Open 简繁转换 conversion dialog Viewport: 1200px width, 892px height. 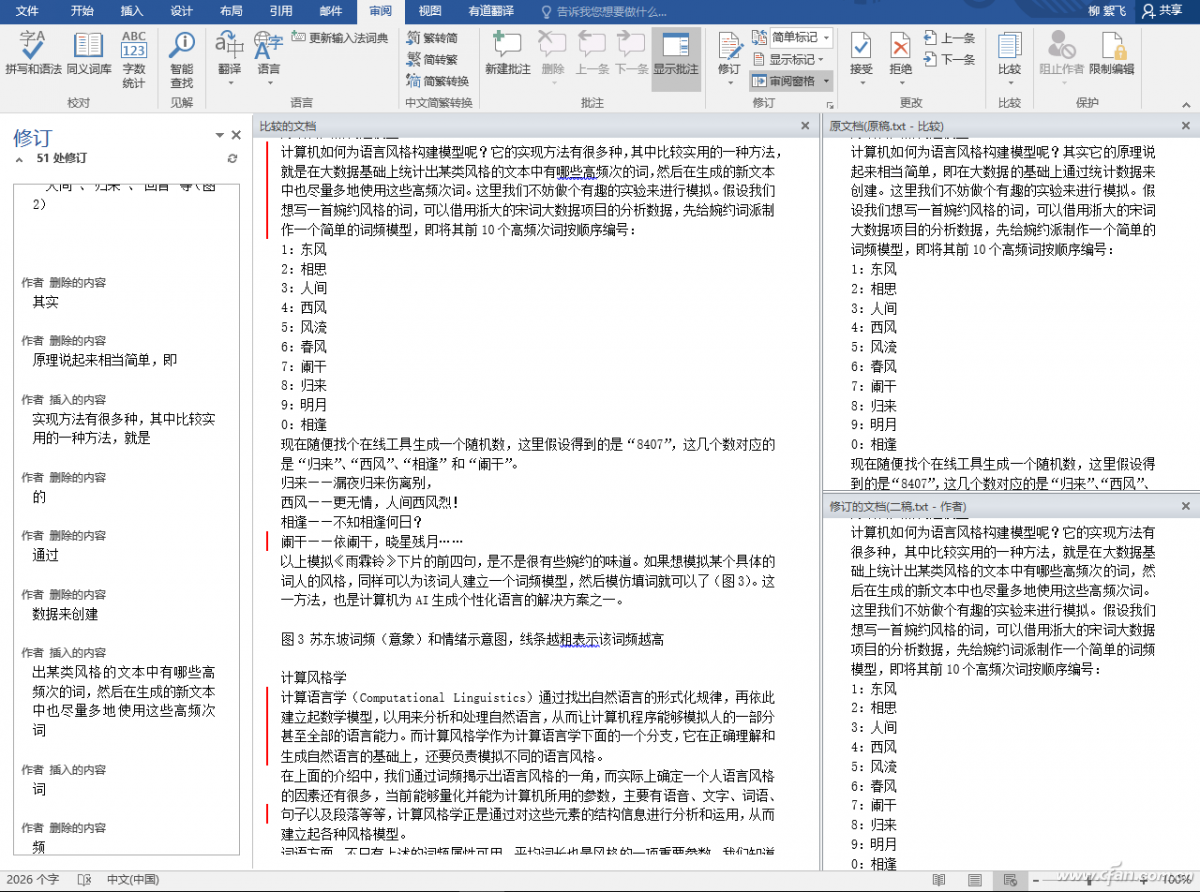437,81
